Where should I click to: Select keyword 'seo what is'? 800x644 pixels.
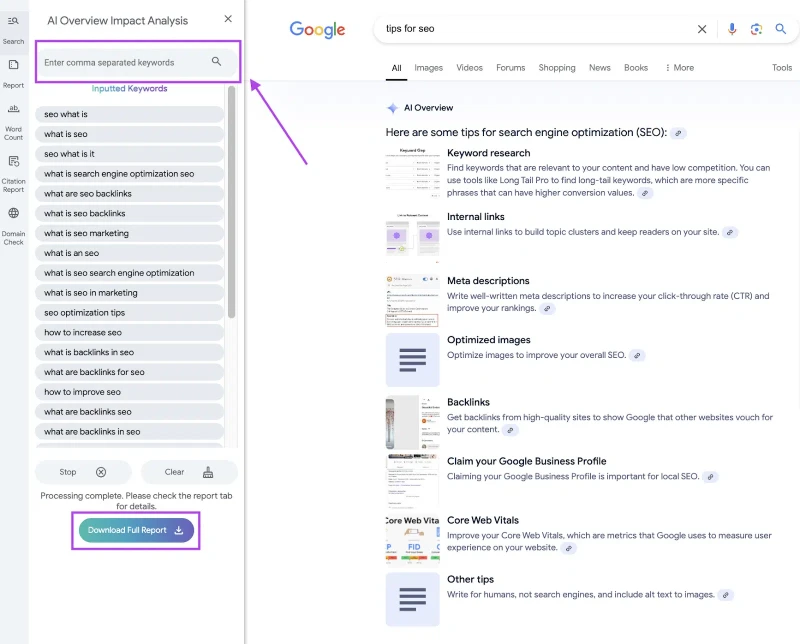(x=129, y=114)
